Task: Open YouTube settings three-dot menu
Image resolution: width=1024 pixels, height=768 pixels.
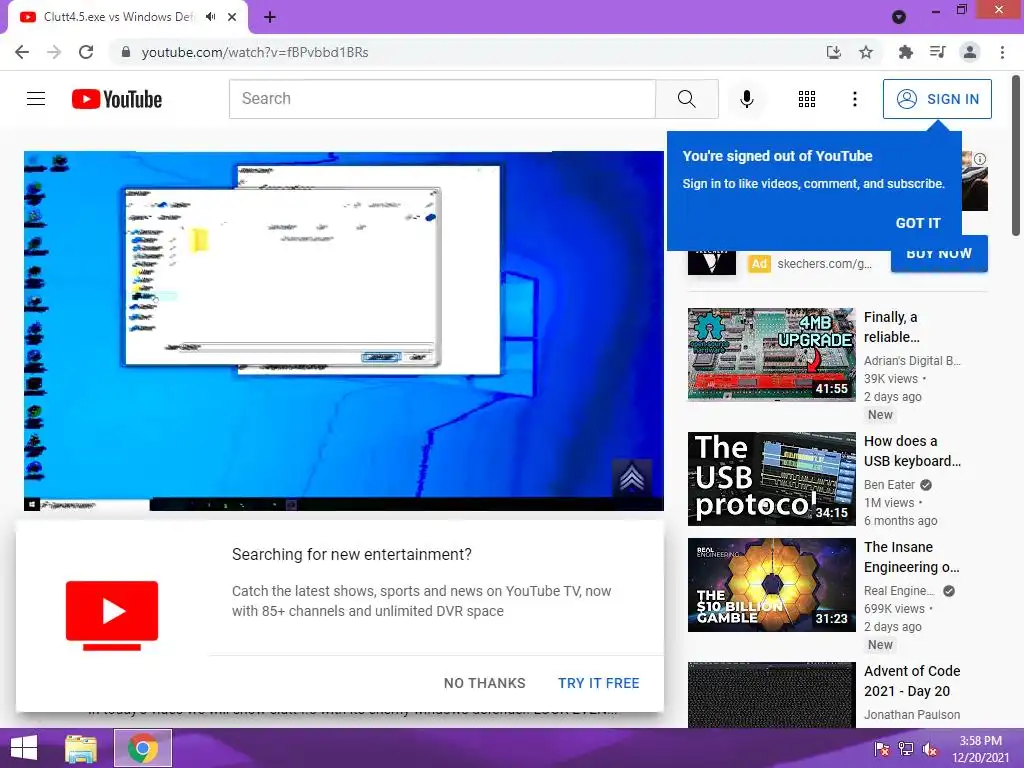Action: [x=855, y=99]
